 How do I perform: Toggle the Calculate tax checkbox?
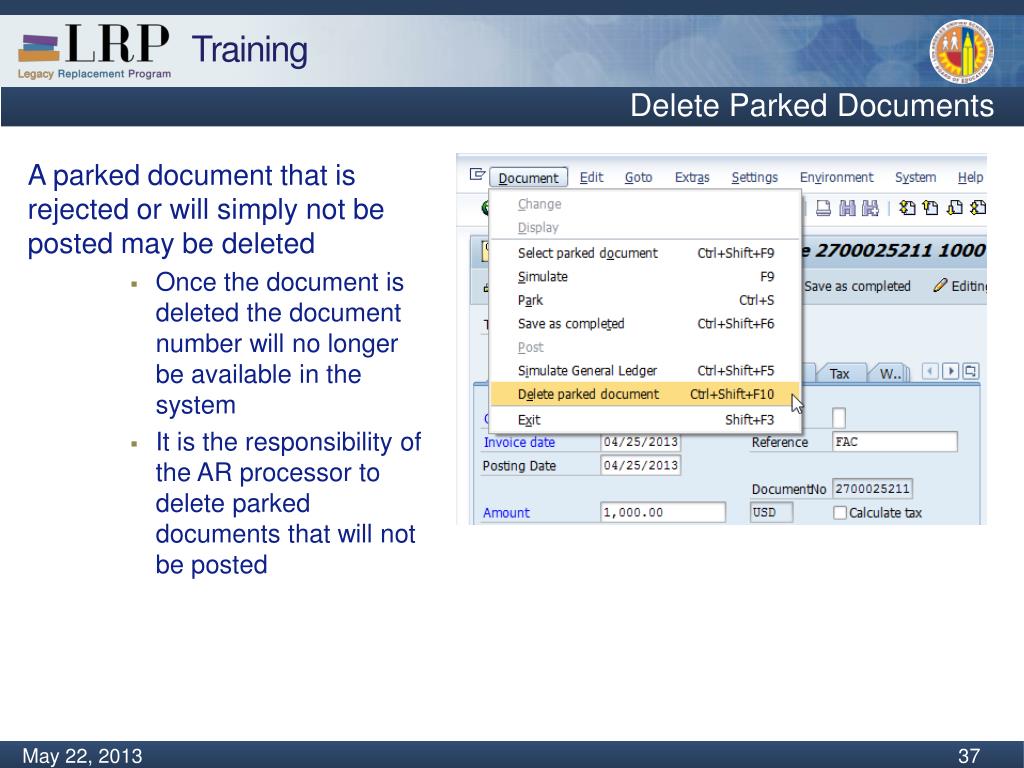point(840,513)
